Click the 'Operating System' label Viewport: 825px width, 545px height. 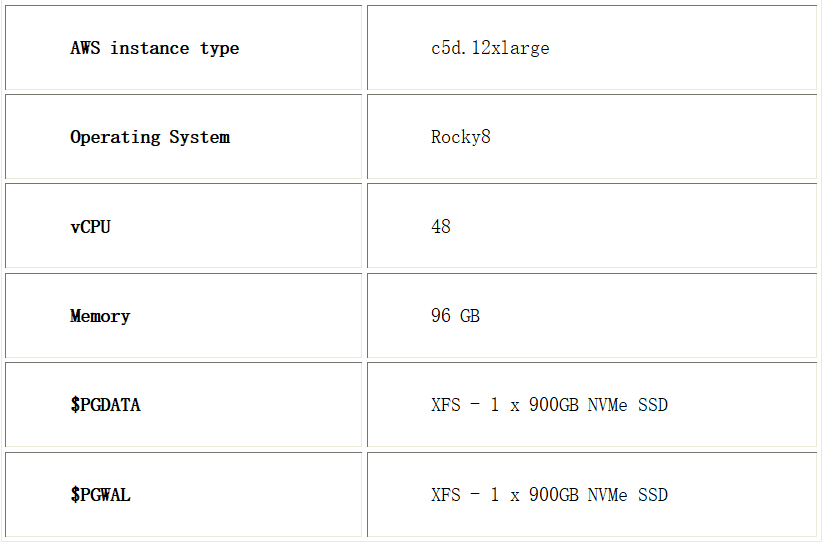[x=150, y=137]
